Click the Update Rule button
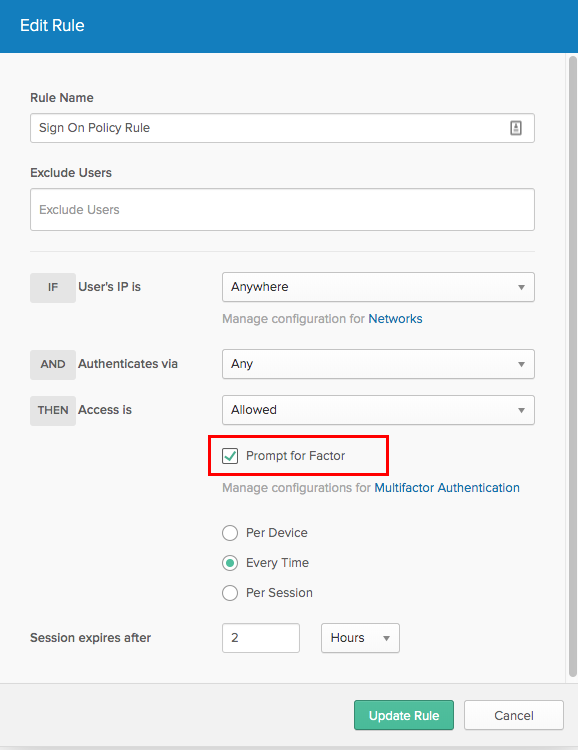The width and height of the screenshot is (578, 750). (404, 715)
